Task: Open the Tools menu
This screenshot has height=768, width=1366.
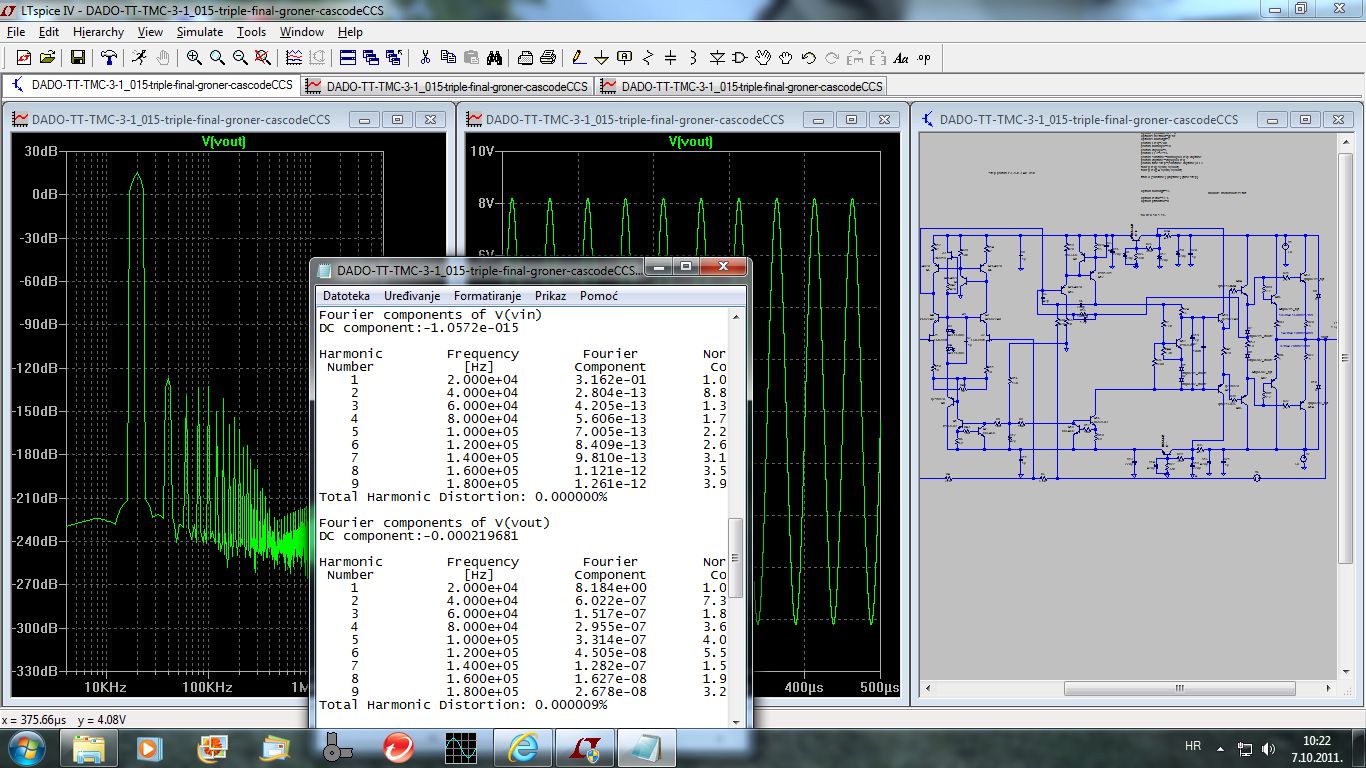Action: (x=251, y=32)
